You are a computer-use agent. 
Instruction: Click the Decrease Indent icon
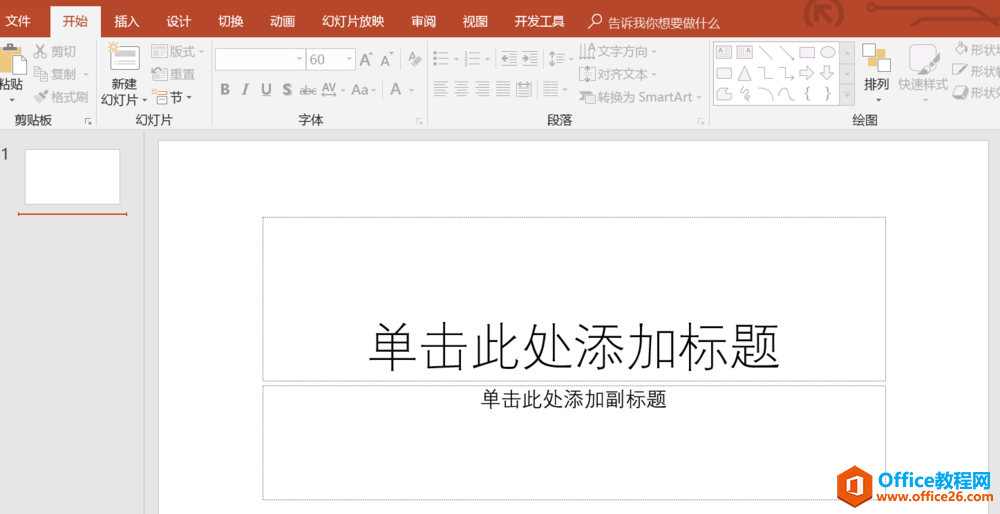(509, 59)
